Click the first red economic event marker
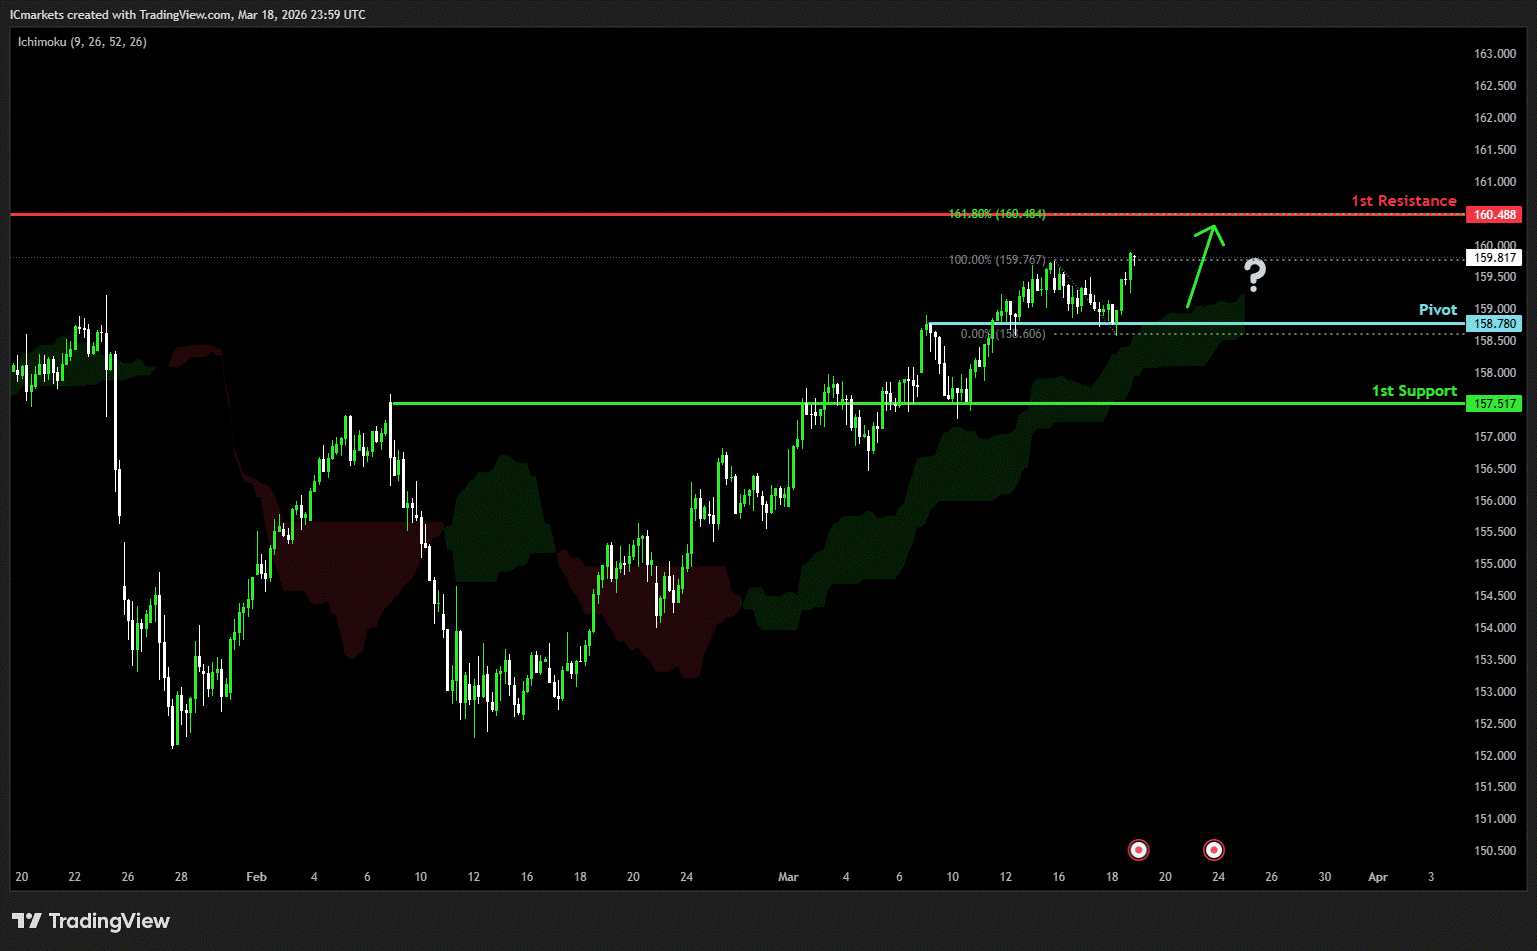This screenshot has width=1537, height=951. pos(1138,850)
